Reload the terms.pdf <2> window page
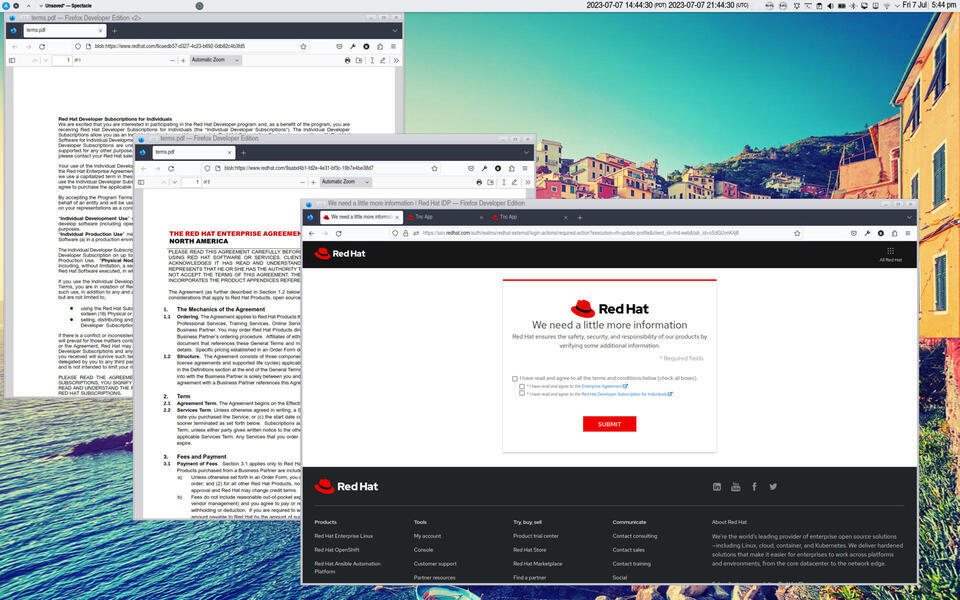Screen dimensions: 960x600 coord(42,47)
